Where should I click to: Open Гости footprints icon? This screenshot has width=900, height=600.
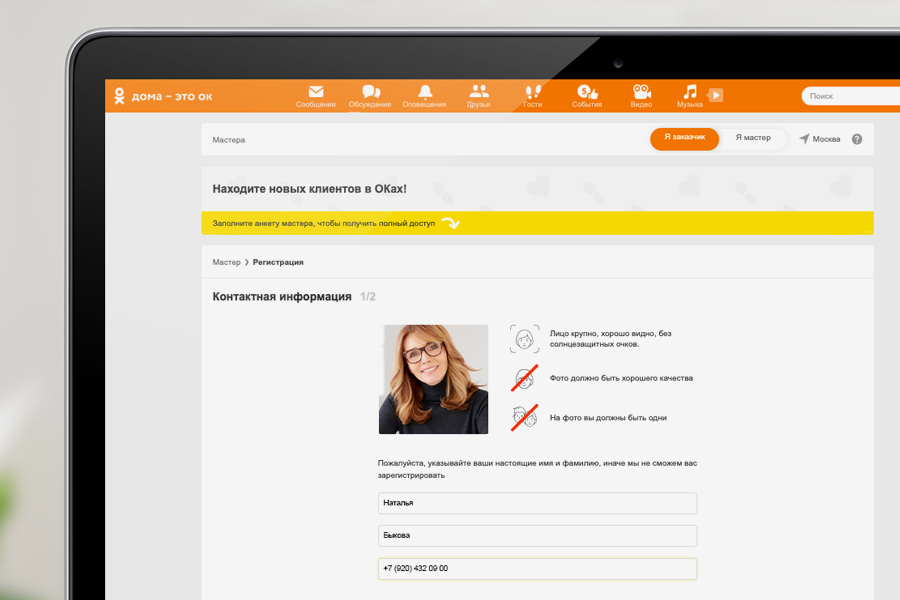tap(533, 91)
